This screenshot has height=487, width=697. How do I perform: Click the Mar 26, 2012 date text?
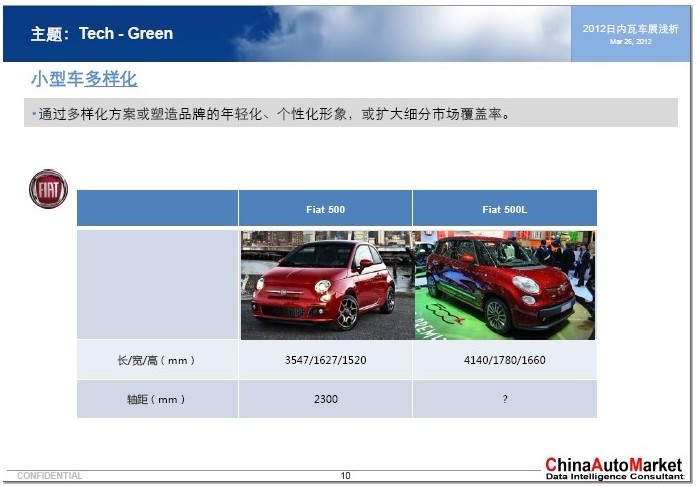(x=630, y=41)
